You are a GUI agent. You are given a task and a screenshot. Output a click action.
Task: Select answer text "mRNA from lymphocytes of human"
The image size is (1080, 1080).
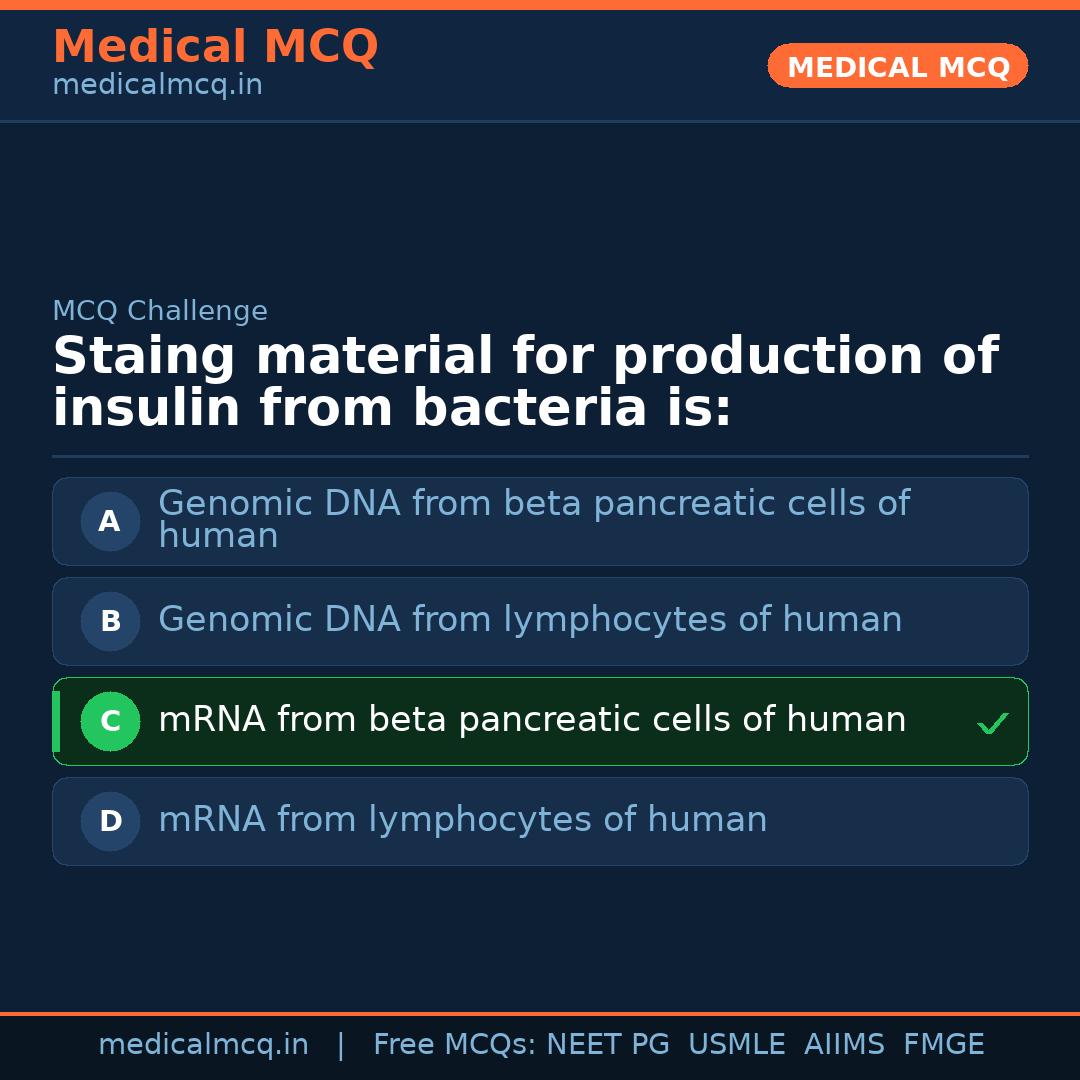pos(462,820)
